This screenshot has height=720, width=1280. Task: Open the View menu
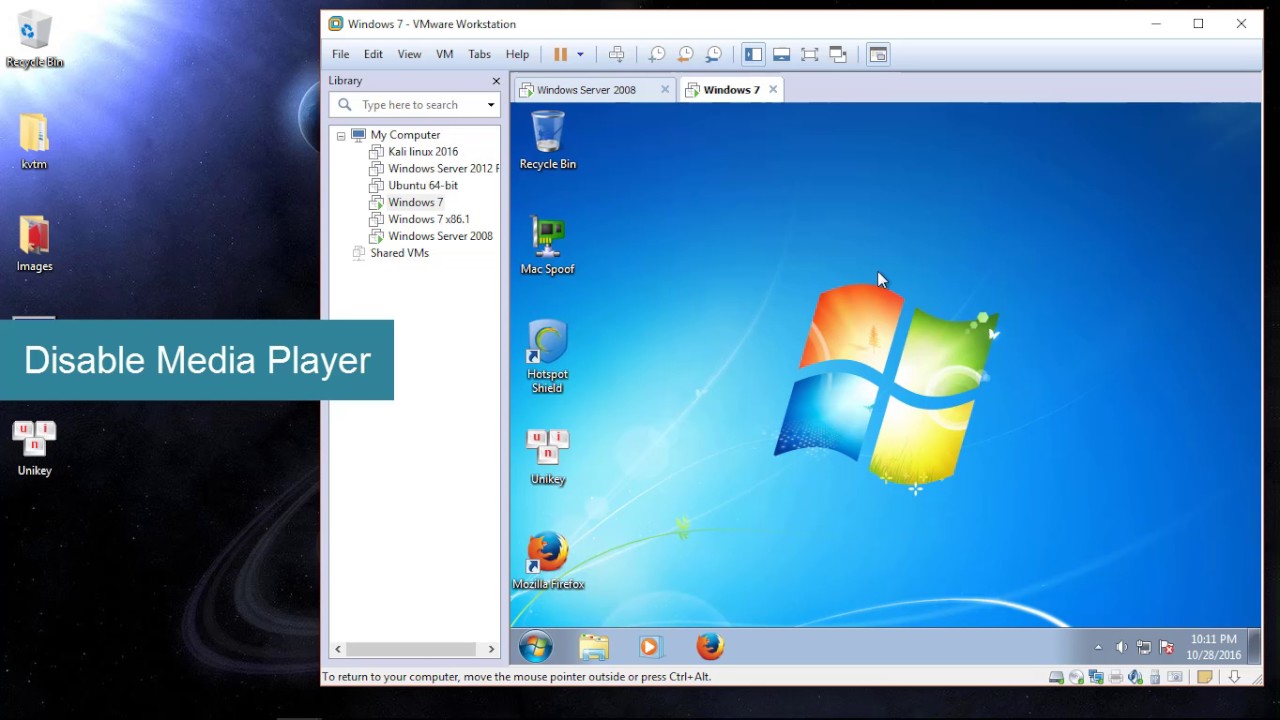point(409,54)
